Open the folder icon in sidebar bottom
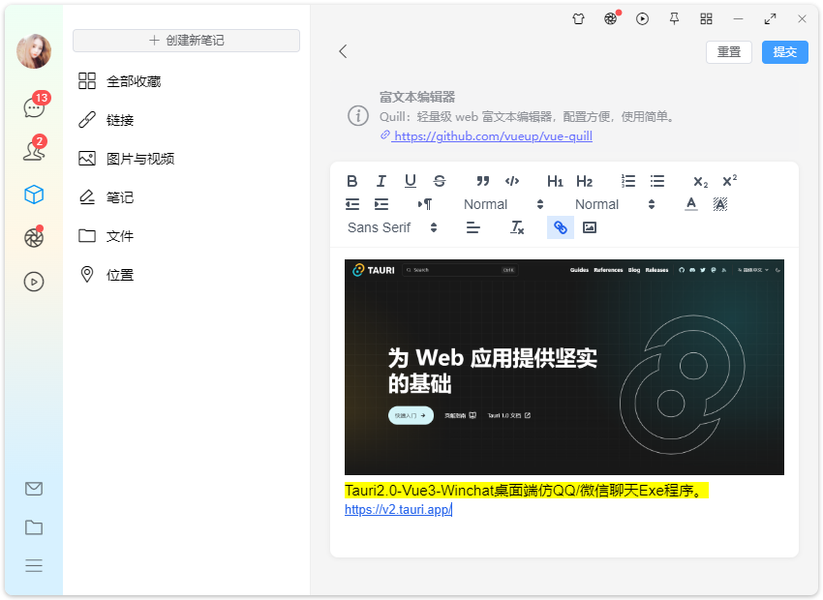This screenshot has height=600, width=823. 34,527
